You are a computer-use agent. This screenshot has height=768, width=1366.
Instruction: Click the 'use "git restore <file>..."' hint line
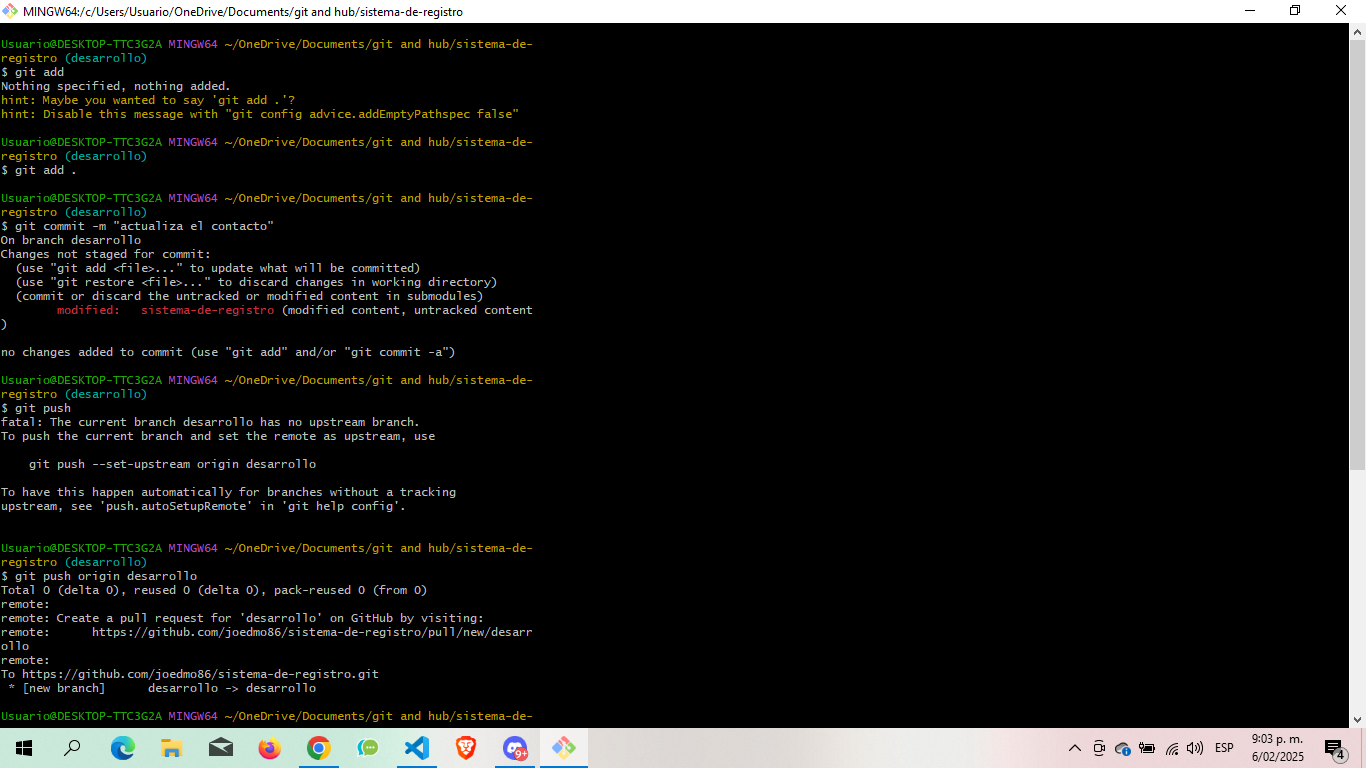pyautogui.click(x=256, y=282)
